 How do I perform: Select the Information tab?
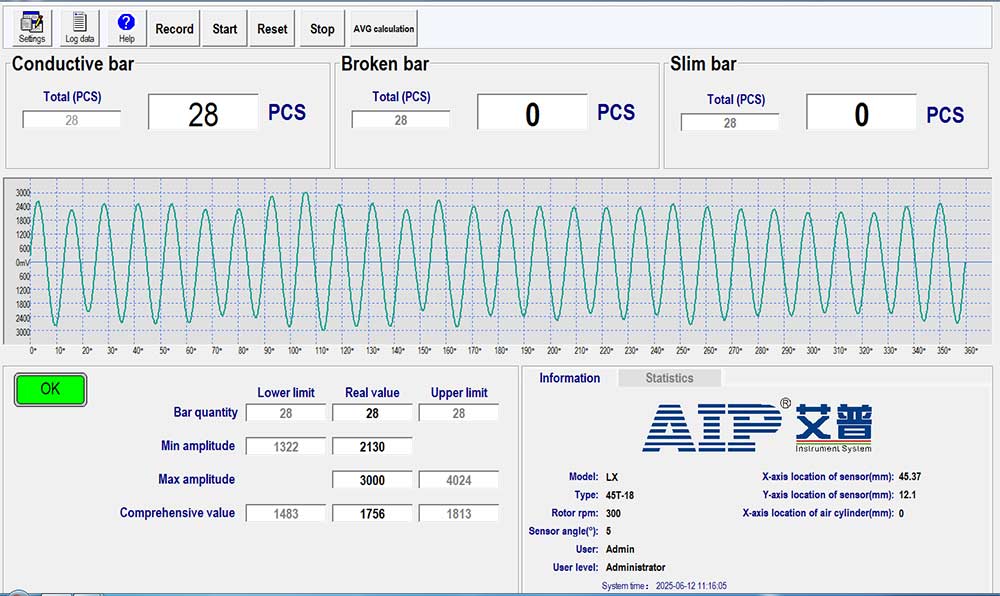(x=569, y=378)
